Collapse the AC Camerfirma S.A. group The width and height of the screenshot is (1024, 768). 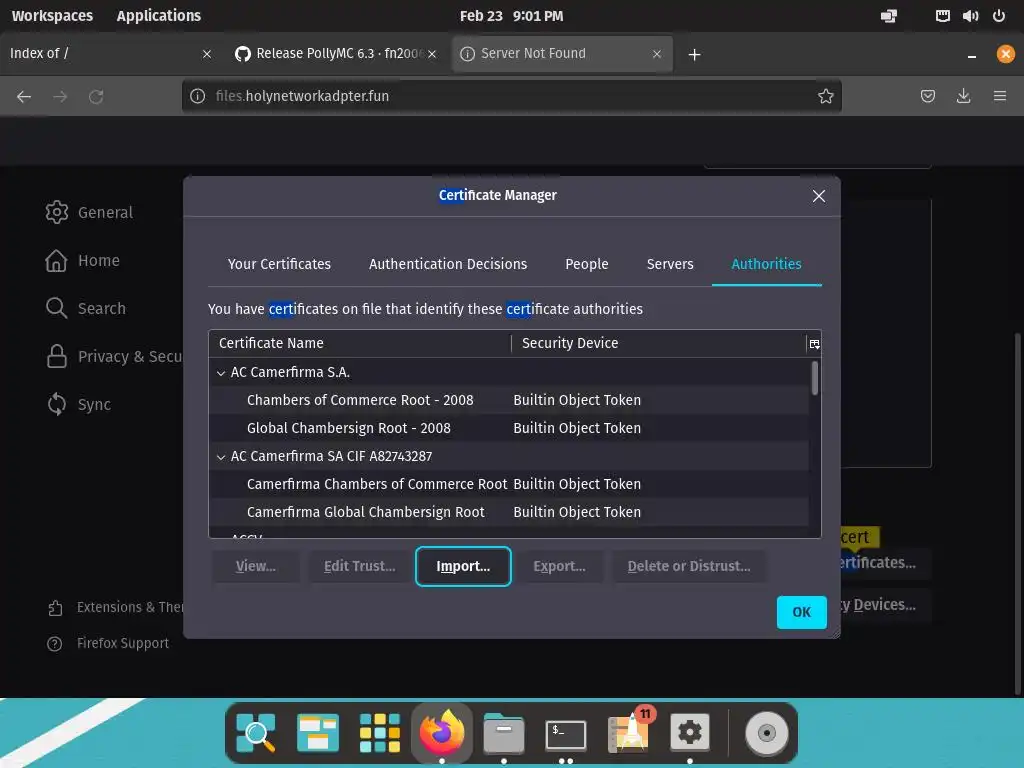point(221,373)
